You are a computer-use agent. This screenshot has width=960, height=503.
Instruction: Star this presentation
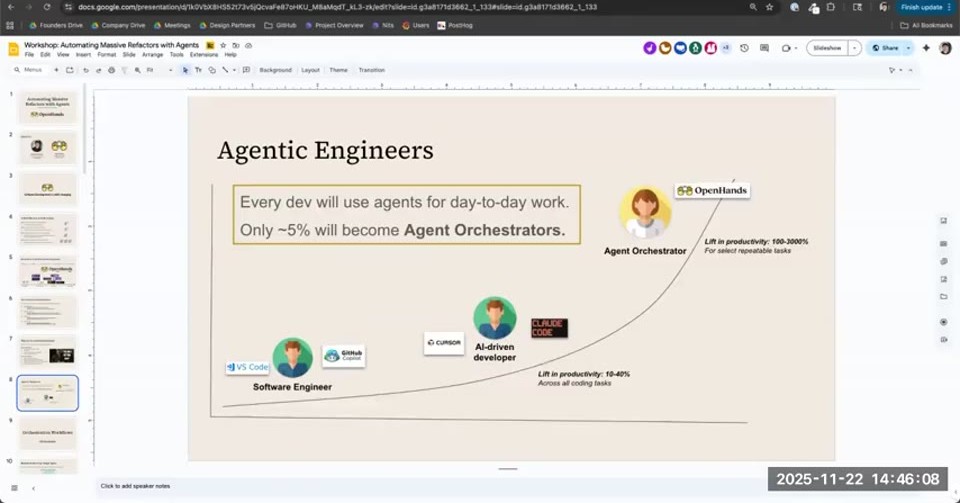[x=223, y=45]
